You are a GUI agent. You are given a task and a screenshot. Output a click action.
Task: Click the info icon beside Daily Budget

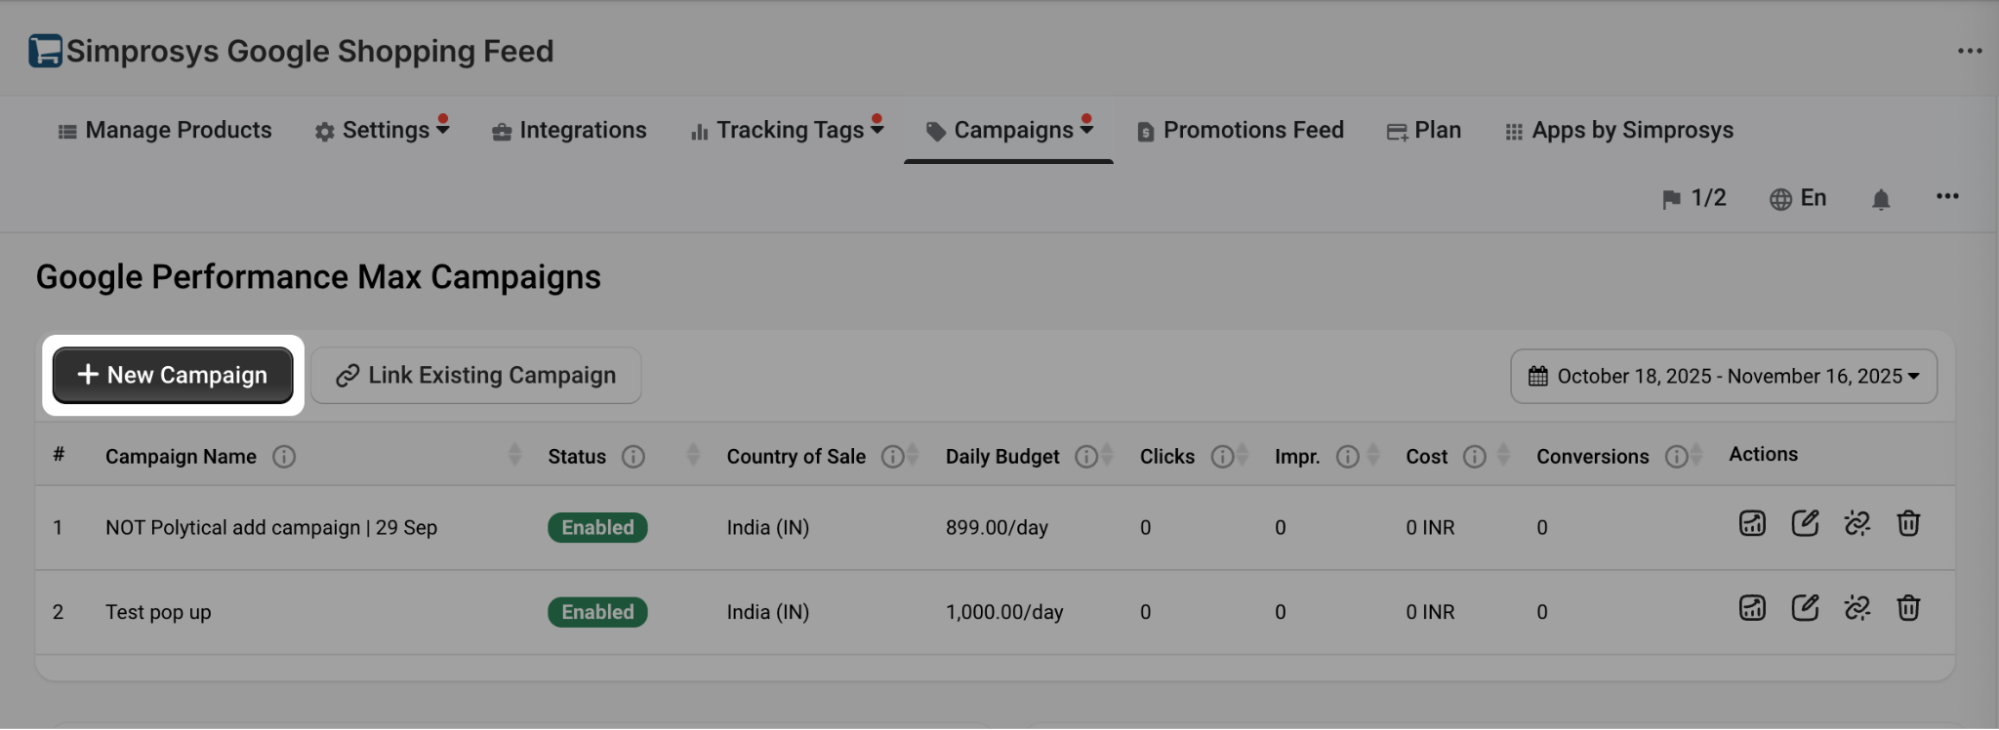[1085, 457]
